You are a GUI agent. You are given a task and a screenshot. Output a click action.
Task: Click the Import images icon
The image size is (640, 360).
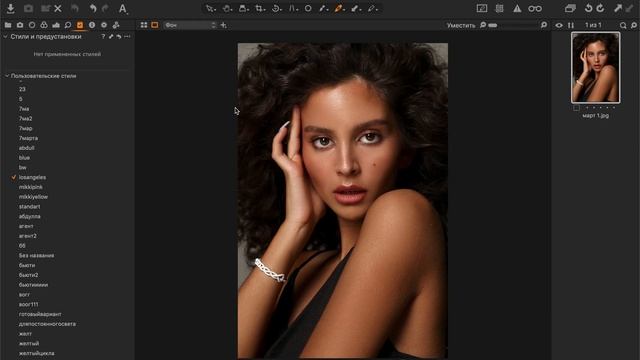[x=11, y=8]
